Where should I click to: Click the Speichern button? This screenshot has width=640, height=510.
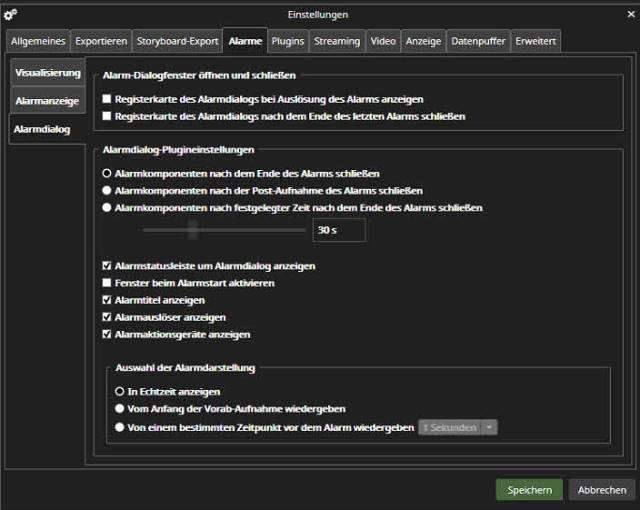tap(529, 490)
